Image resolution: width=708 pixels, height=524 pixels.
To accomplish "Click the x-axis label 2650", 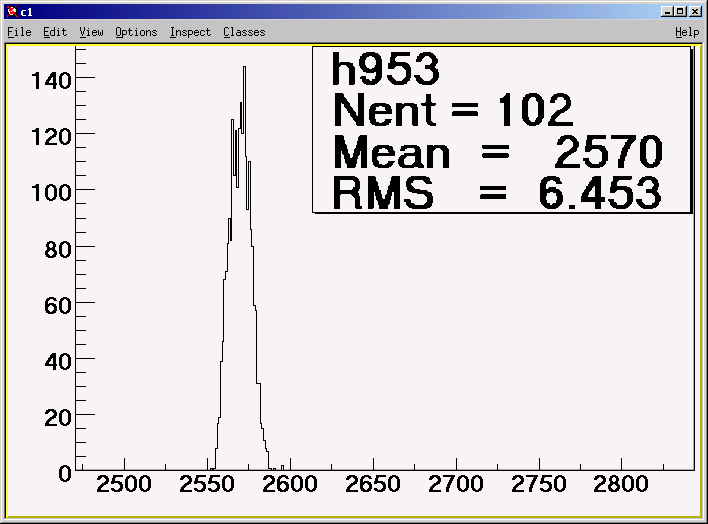I will click(373, 484).
